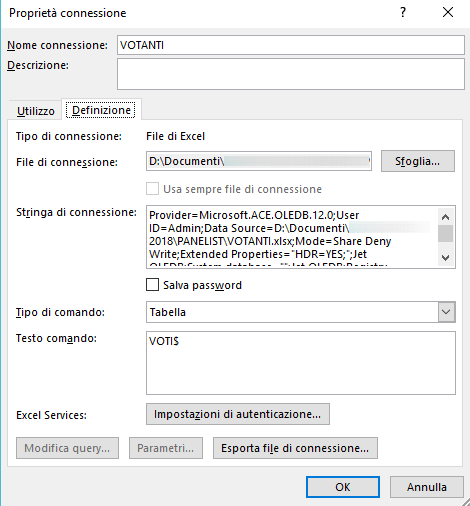Viewport: 470px width, 506px height.
Task: Click the connection string scroll down arrow
Action: [x=445, y=258]
